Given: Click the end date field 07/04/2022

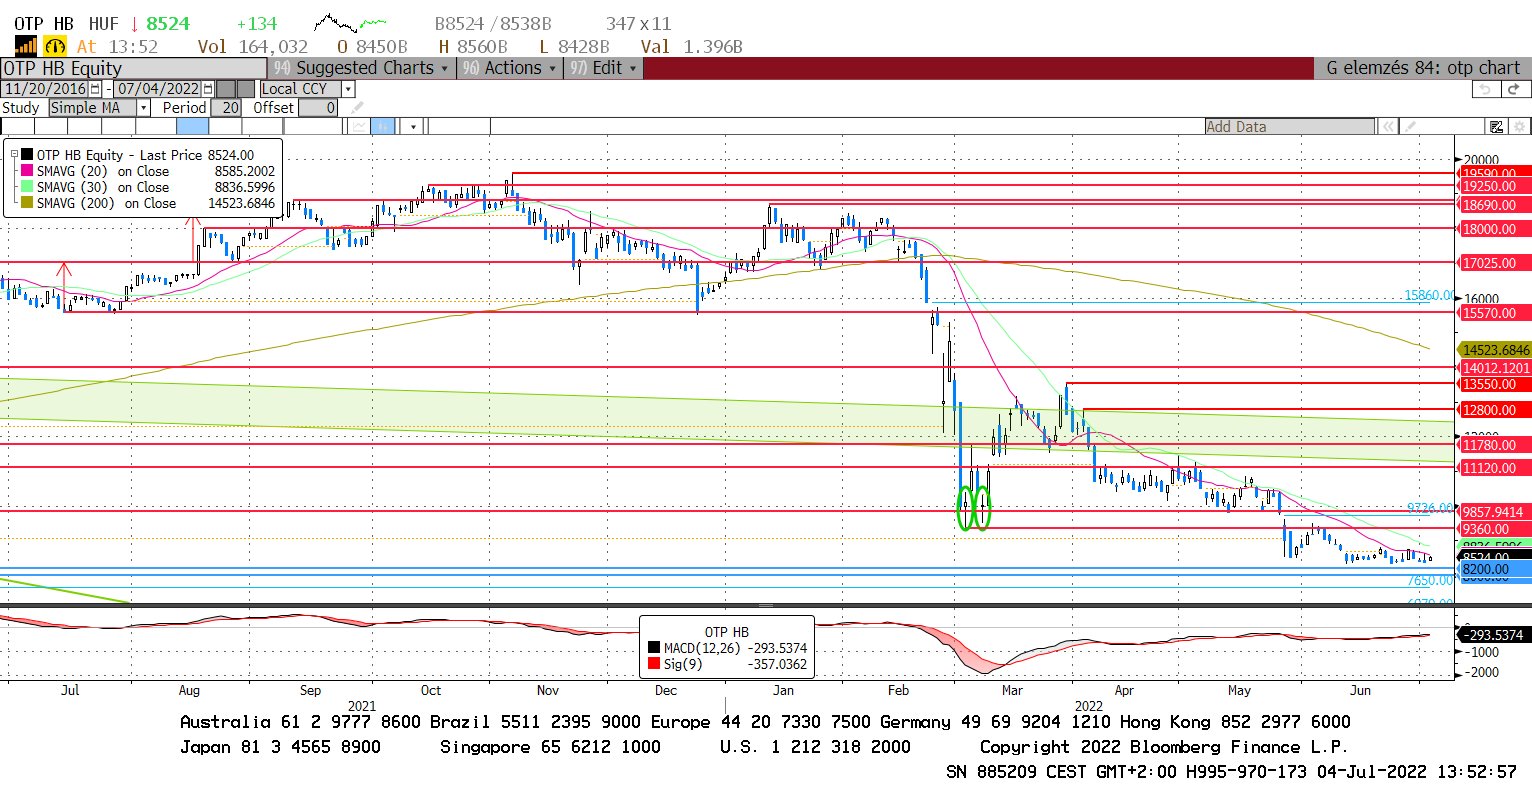Looking at the screenshot, I should (158, 89).
